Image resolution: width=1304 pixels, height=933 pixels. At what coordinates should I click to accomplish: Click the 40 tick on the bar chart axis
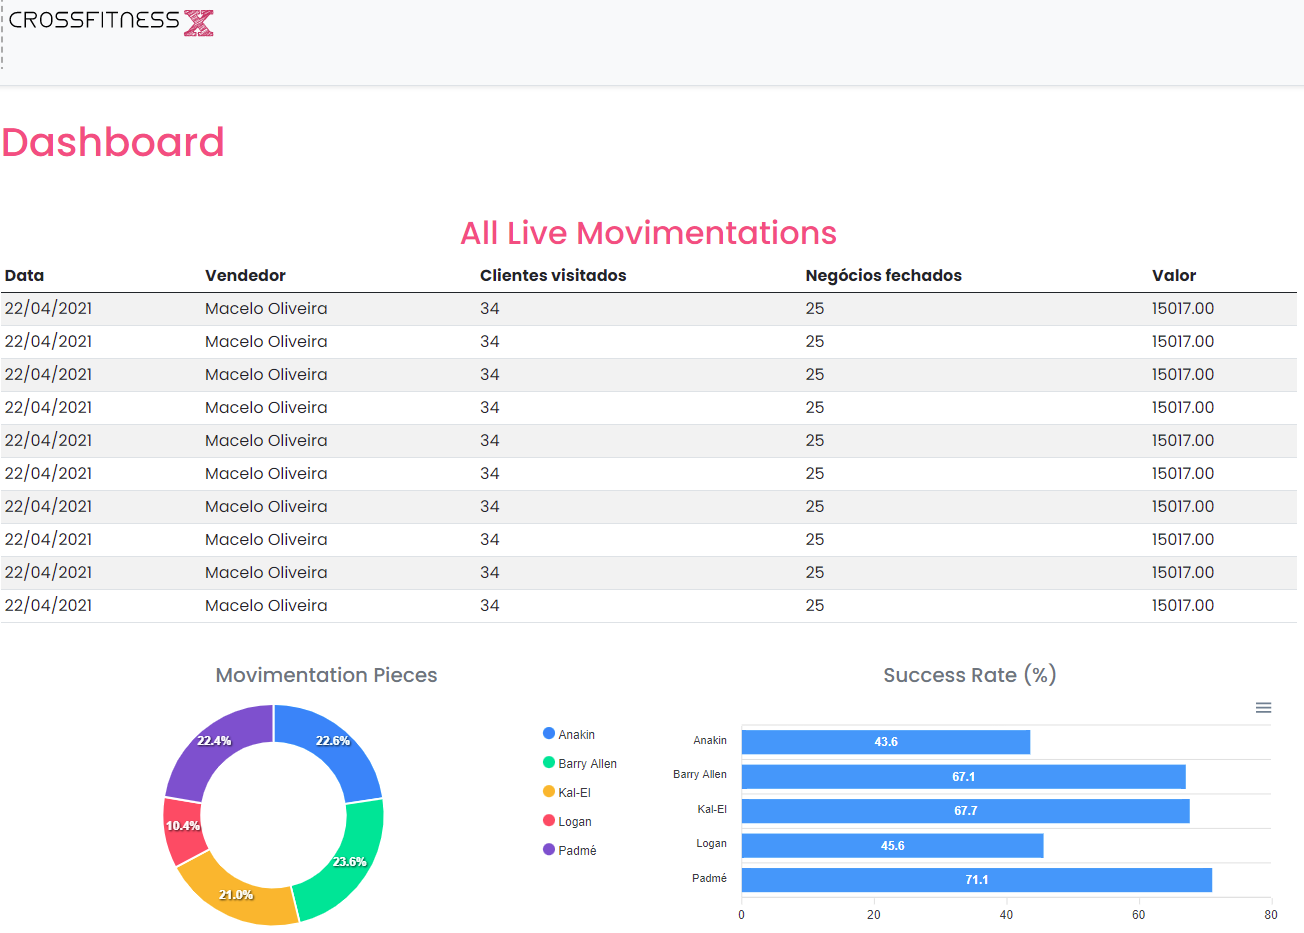point(1006,915)
